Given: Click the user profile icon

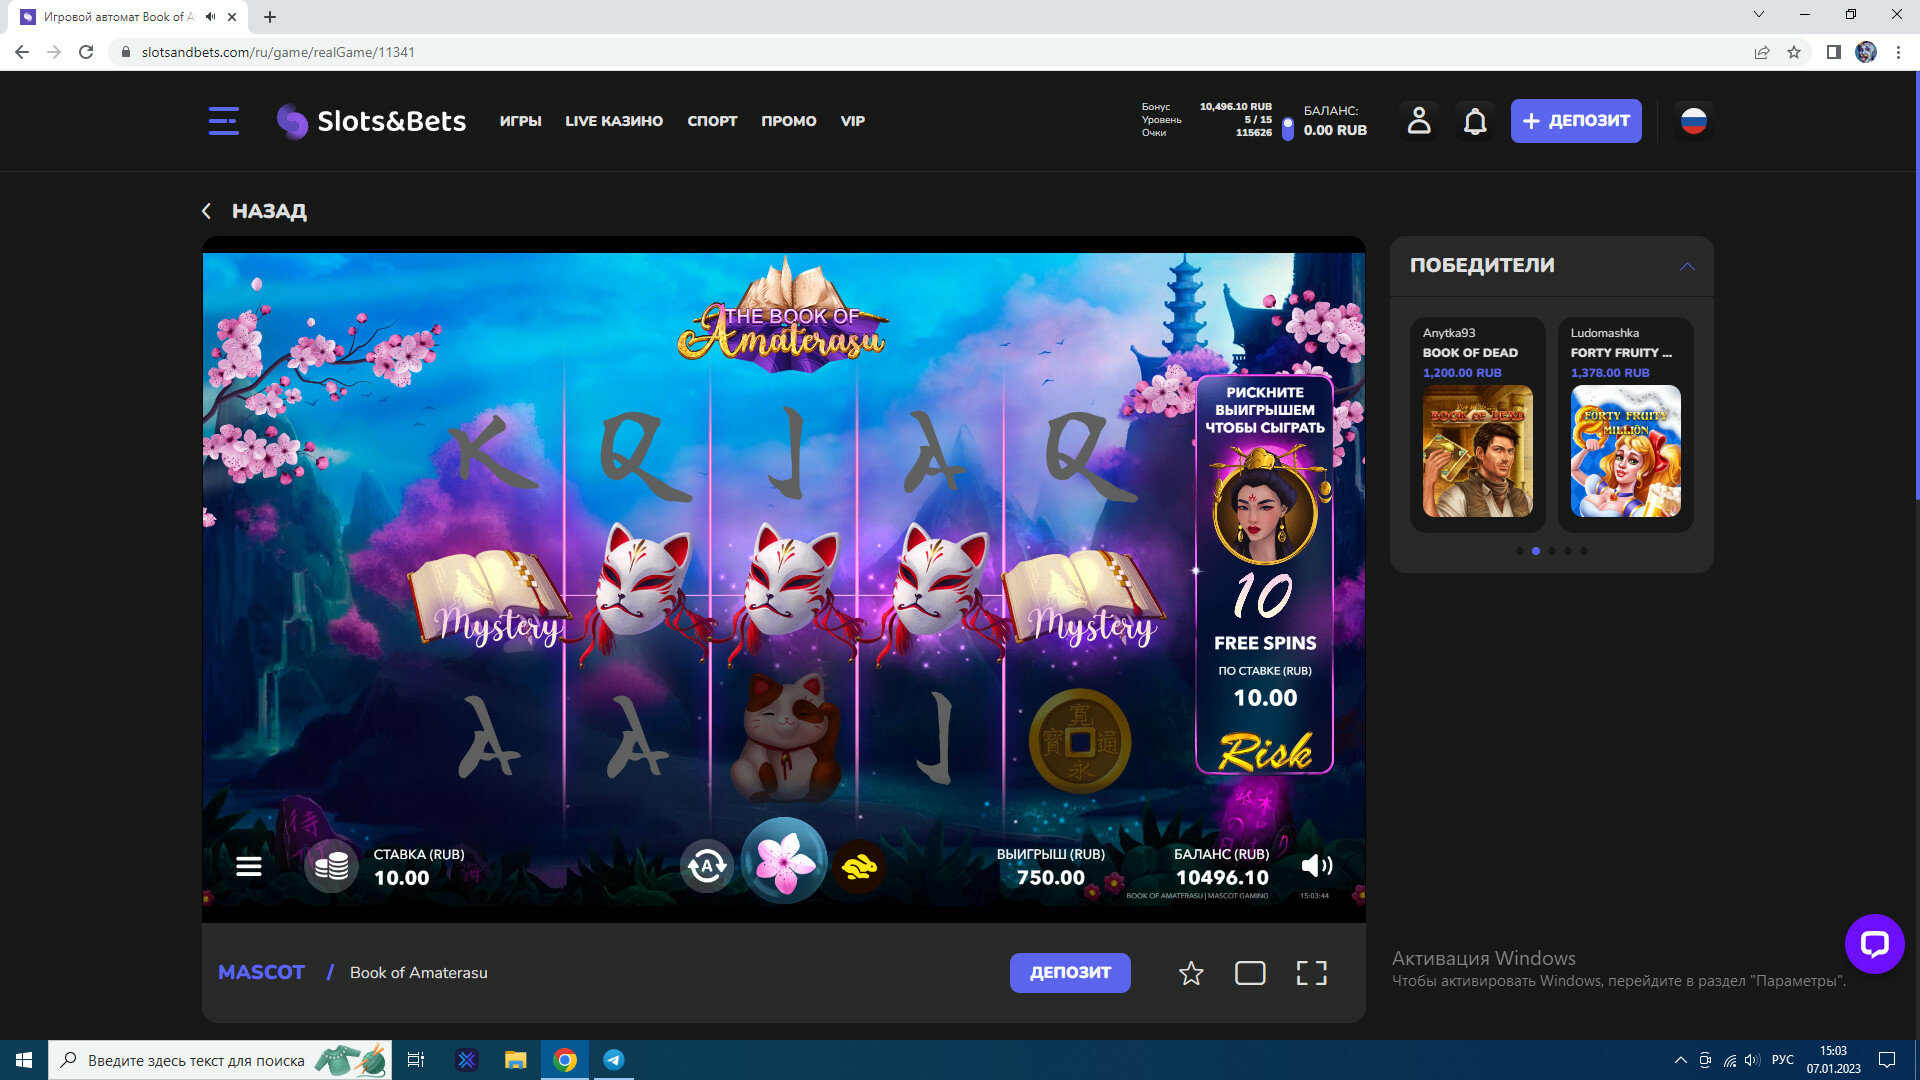Looking at the screenshot, I should [x=1419, y=121].
